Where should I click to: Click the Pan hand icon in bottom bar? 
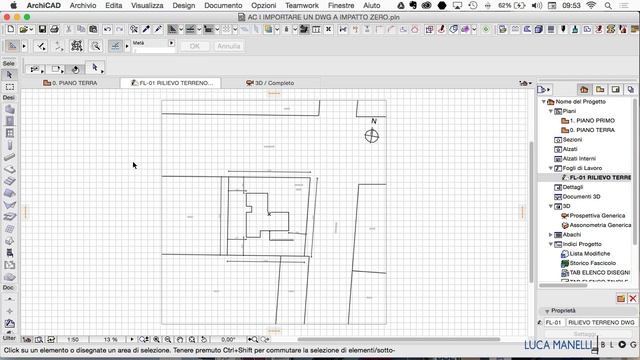(180, 339)
